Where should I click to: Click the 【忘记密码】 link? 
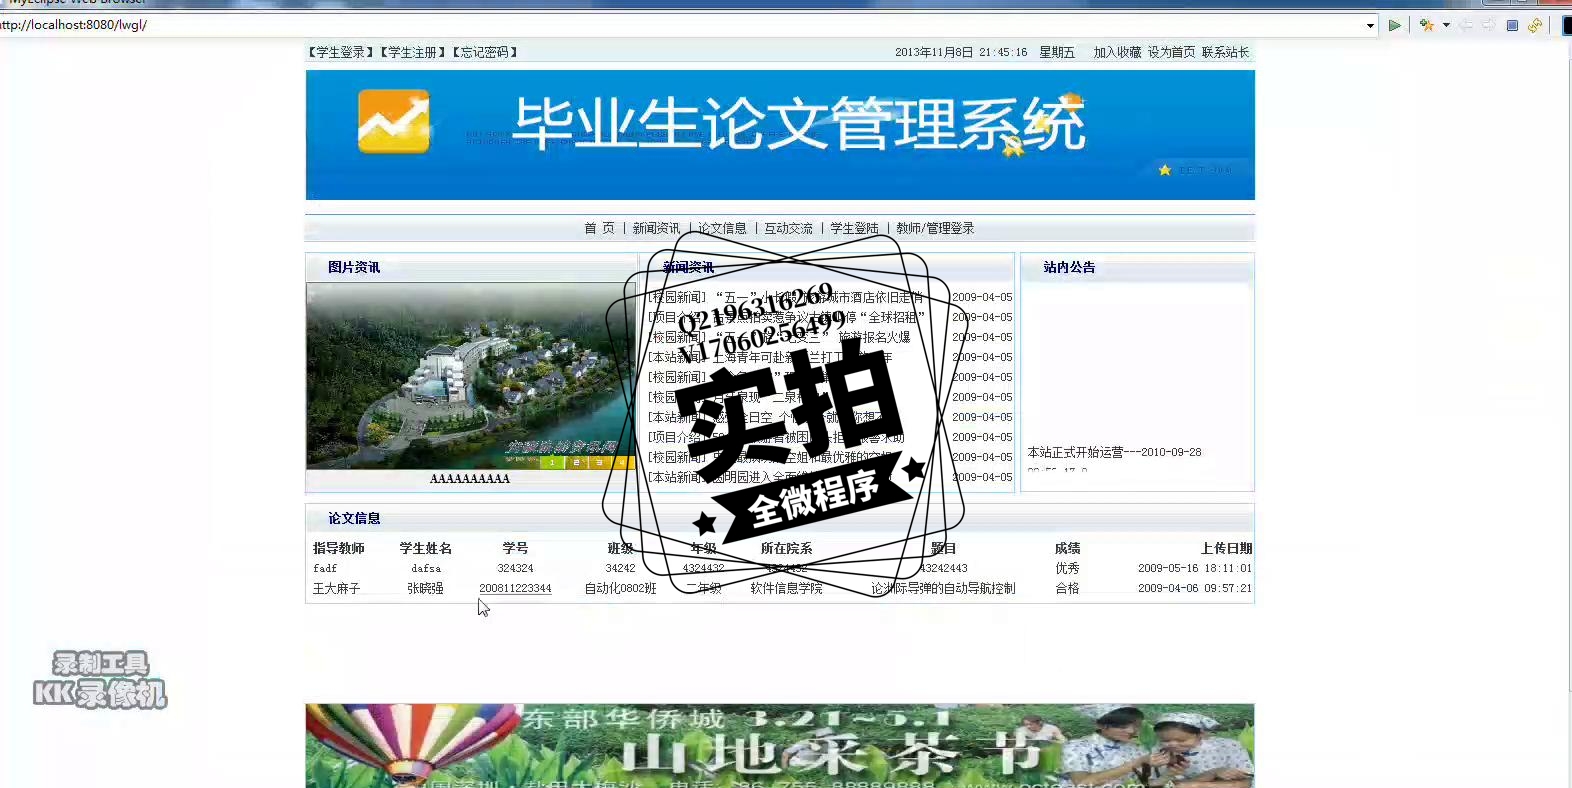[x=485, y=52]
